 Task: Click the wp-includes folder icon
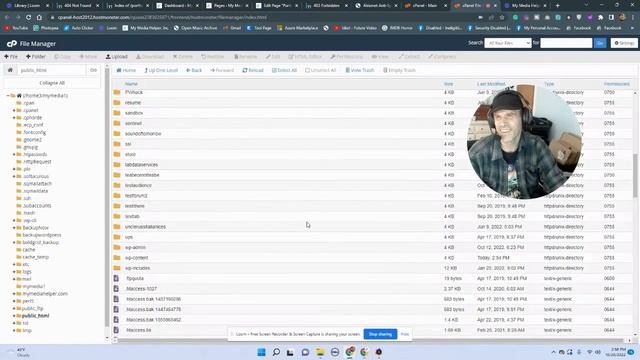(x=117, y=268)
